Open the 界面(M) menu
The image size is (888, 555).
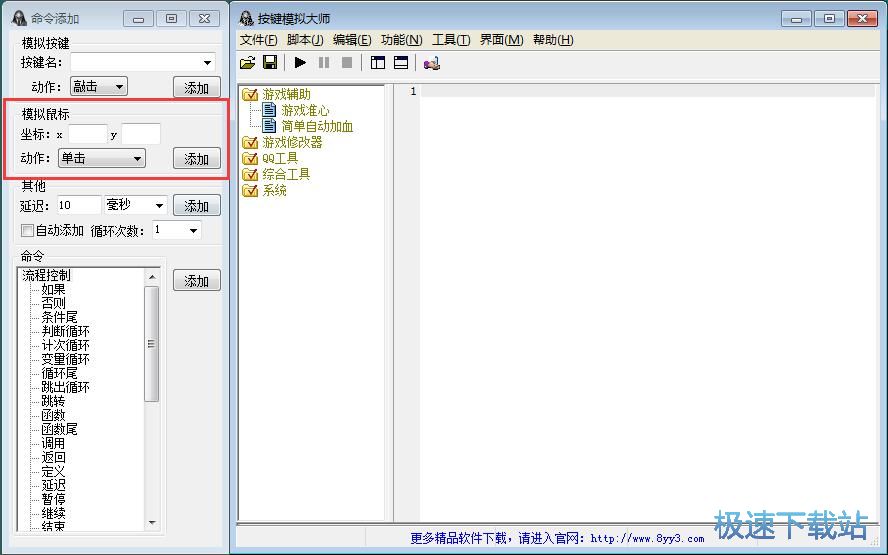[501, 40]
